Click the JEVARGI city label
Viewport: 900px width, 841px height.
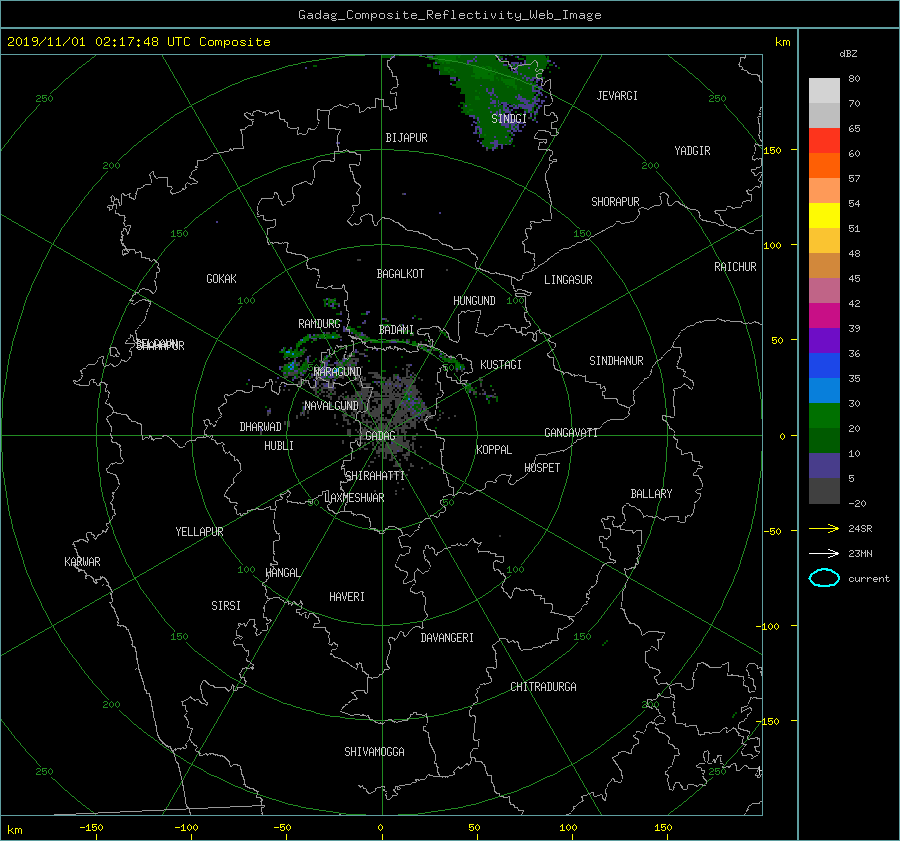(x=617, y=96)
